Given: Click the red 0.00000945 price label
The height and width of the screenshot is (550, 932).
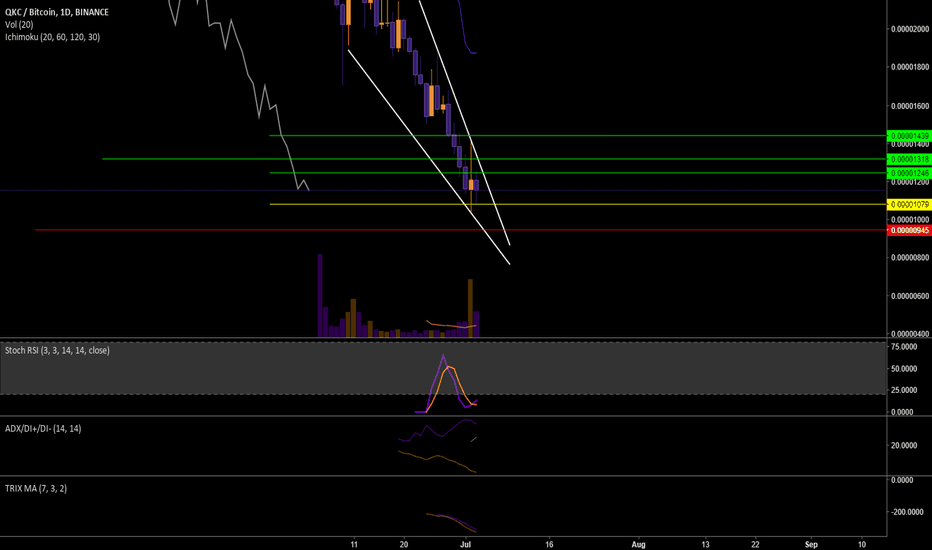Looking at the screenshot, I should (x=909, y=230).
